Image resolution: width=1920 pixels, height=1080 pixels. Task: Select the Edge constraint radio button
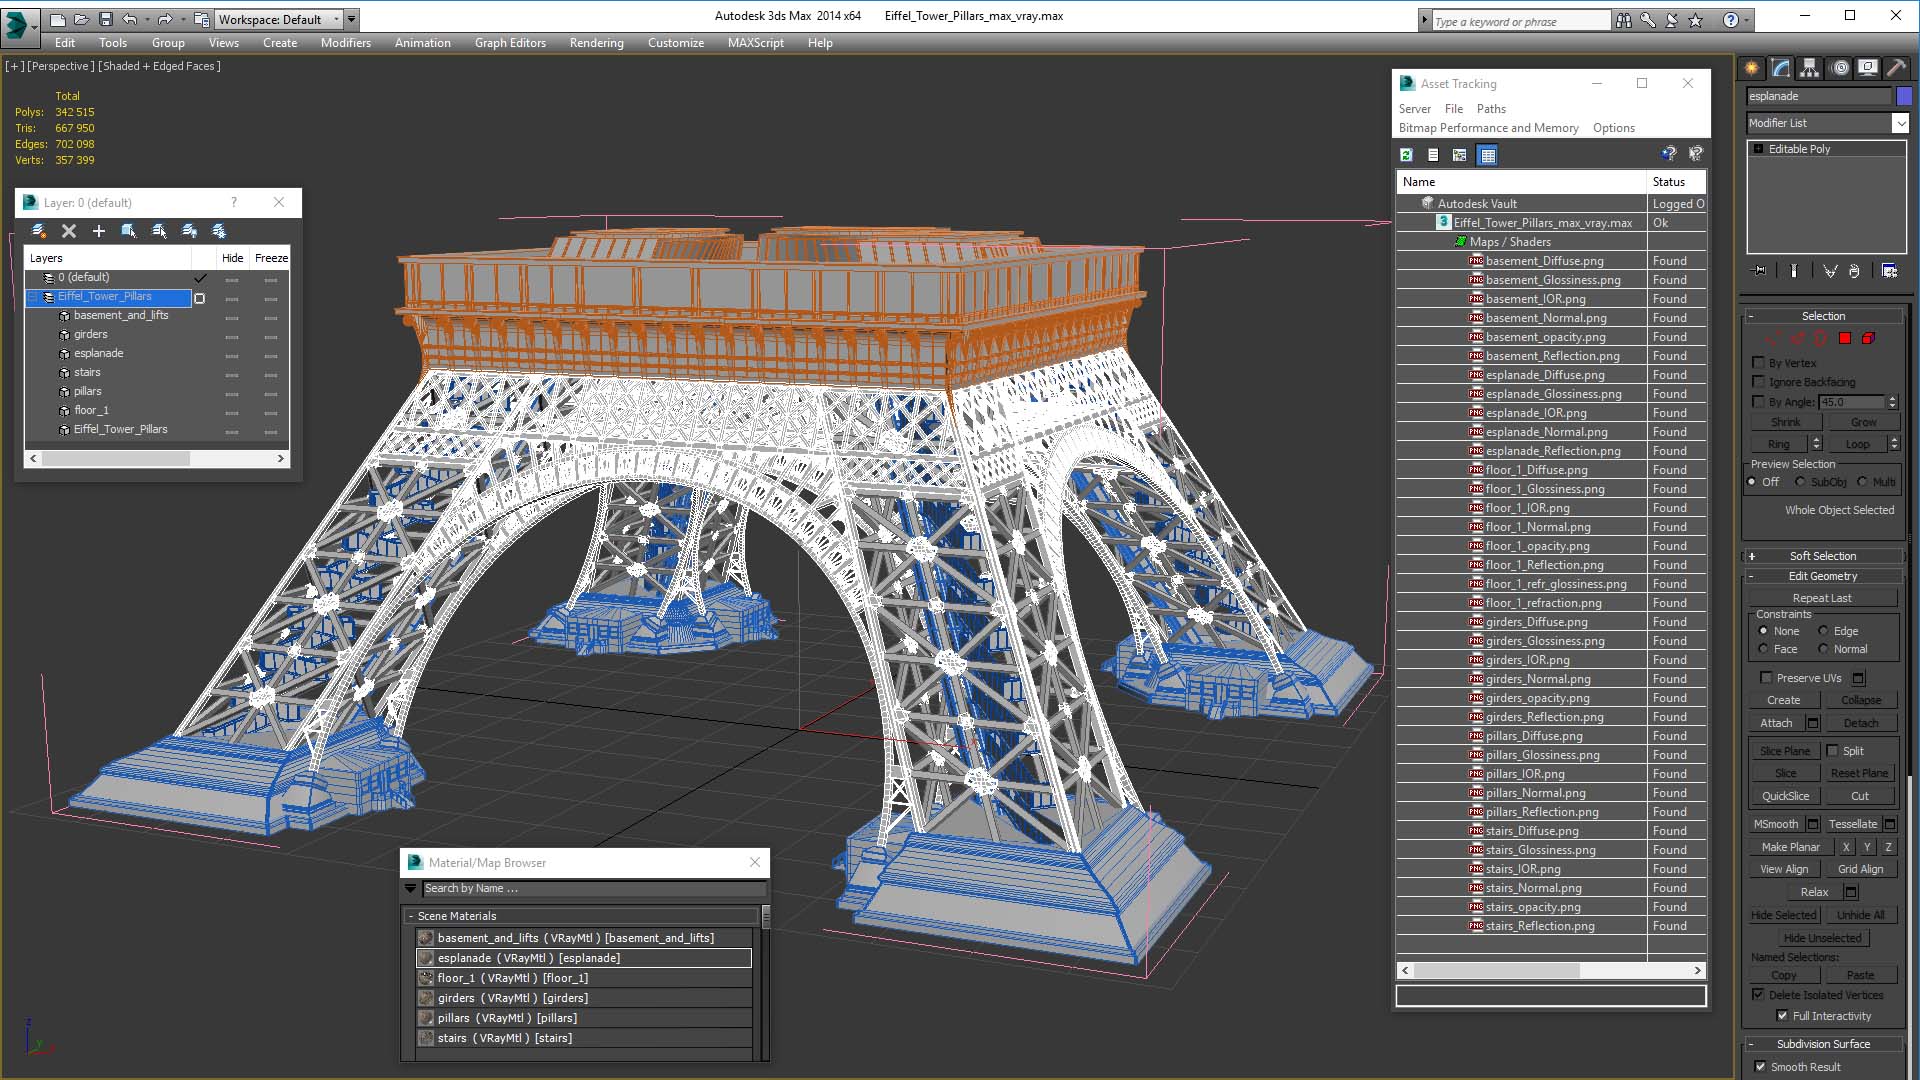[1824, 631]
